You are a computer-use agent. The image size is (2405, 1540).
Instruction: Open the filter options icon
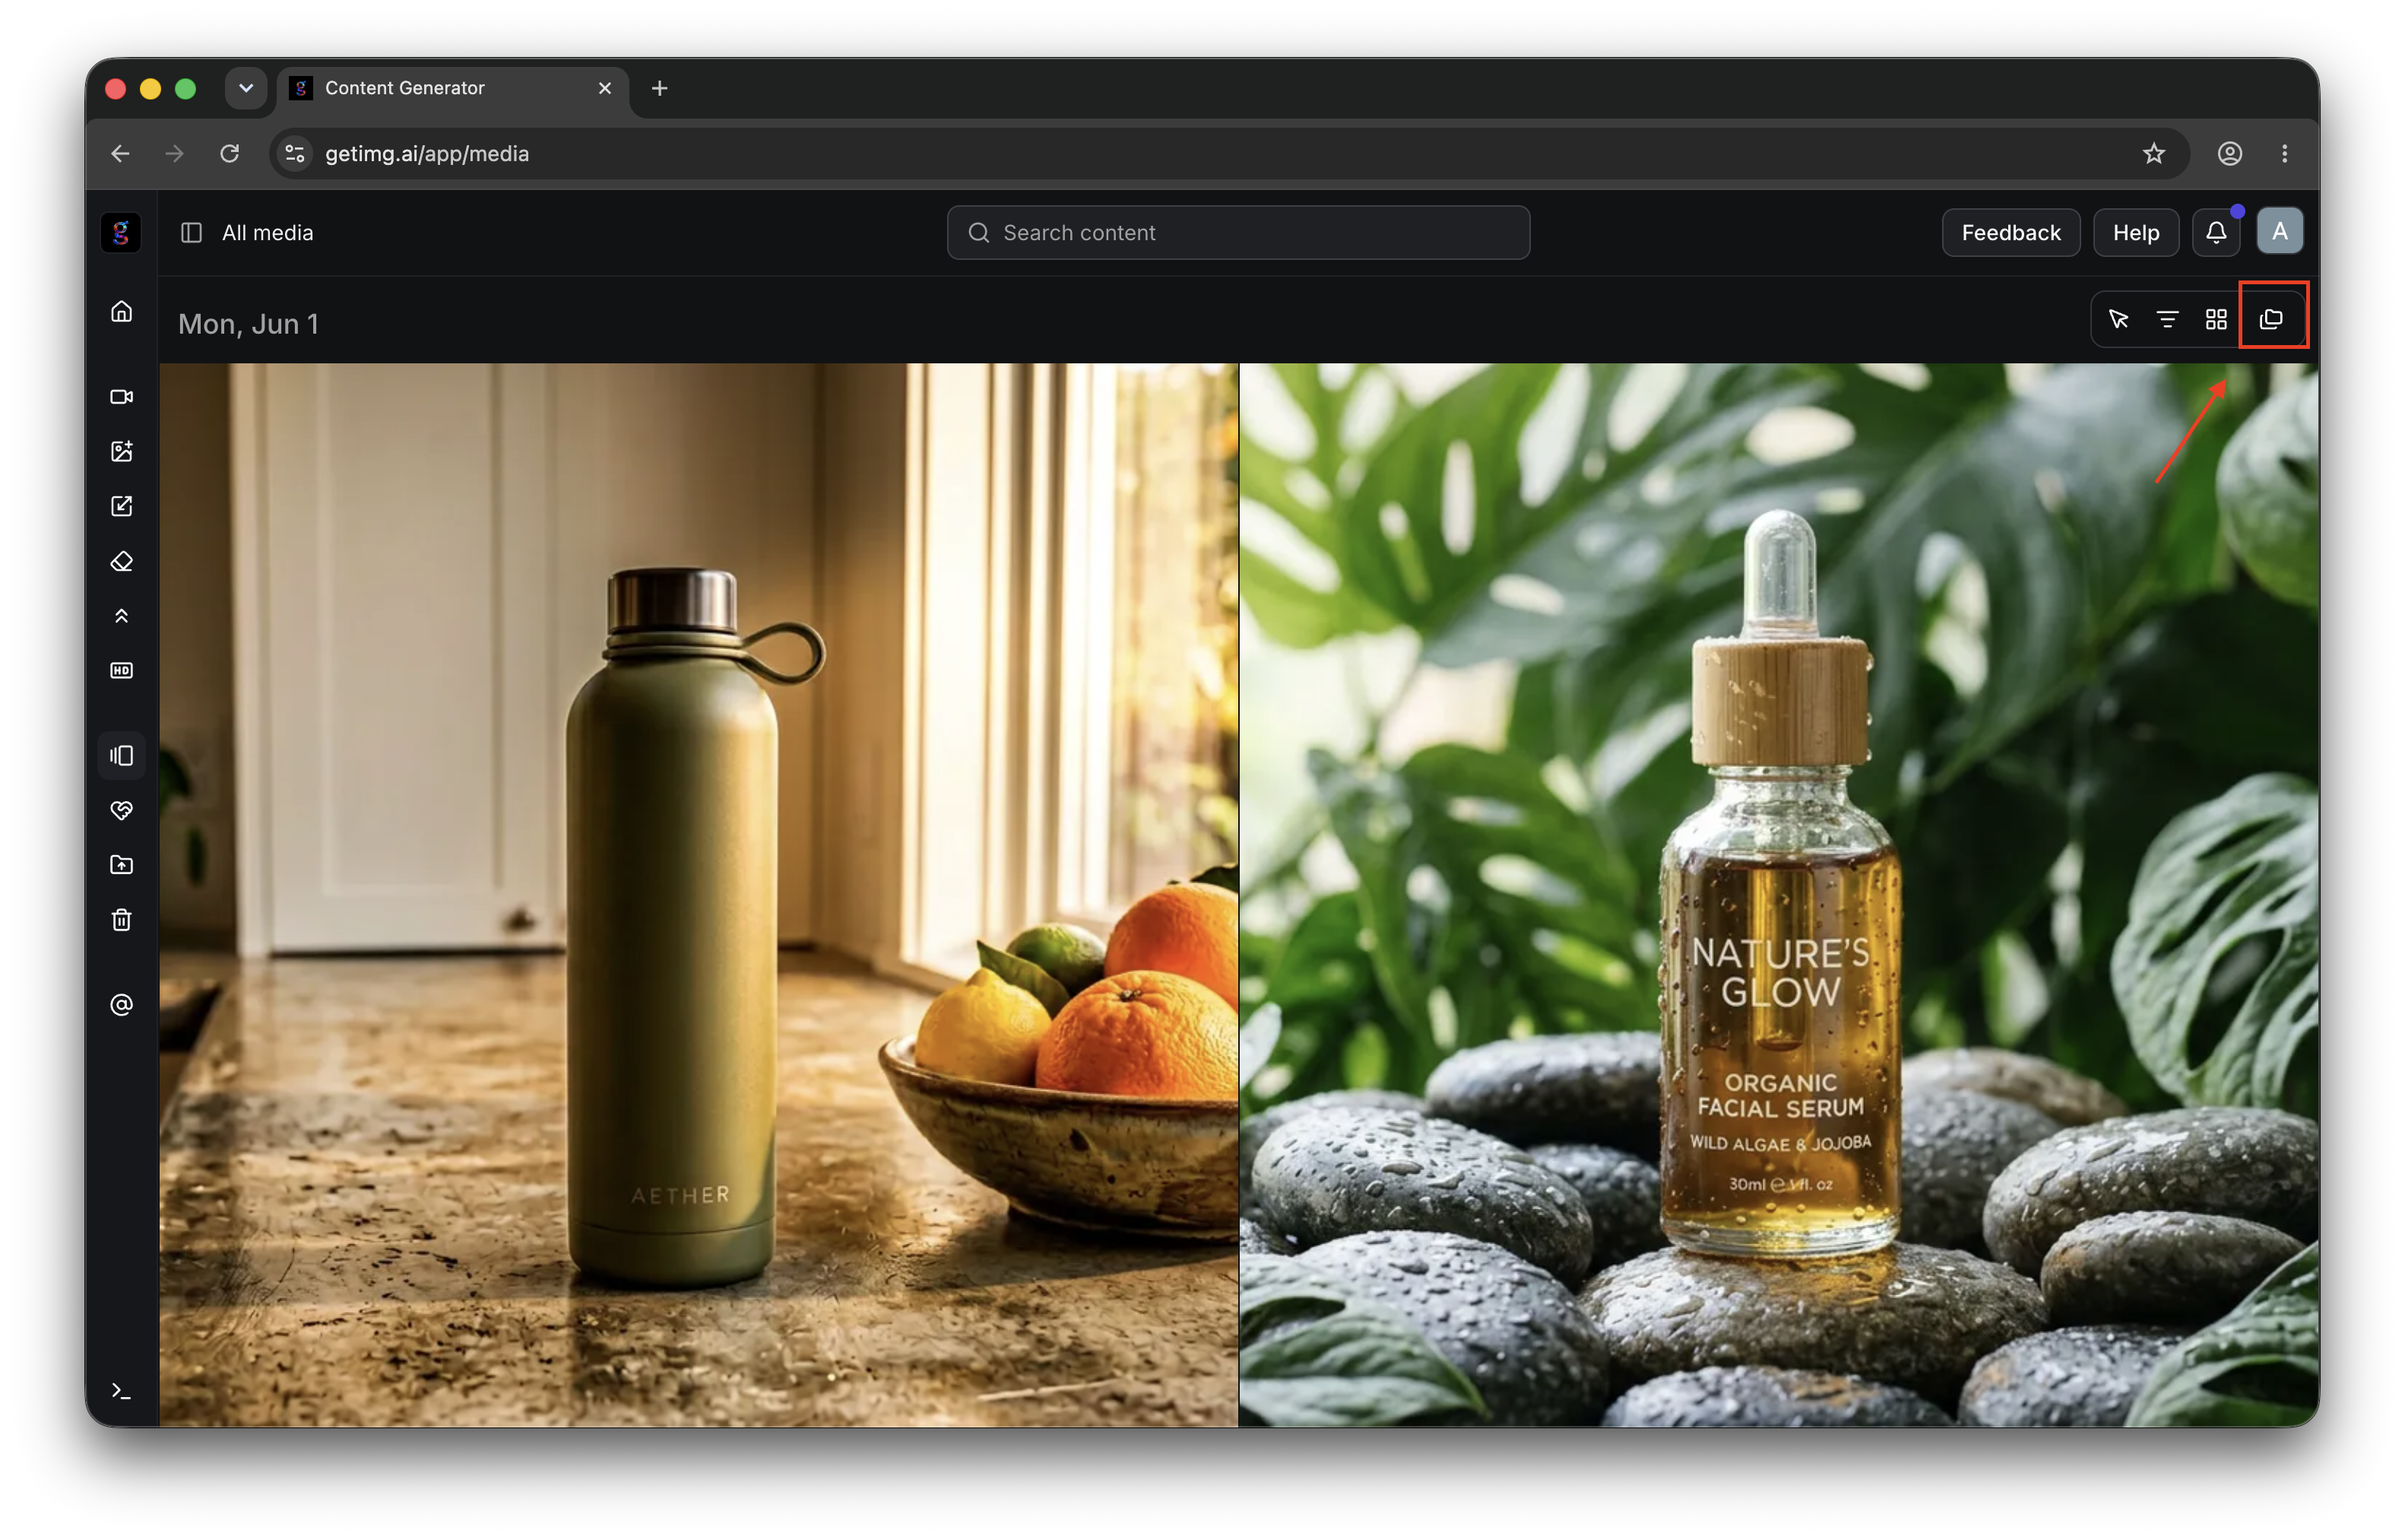click(x=2167, y=319)
